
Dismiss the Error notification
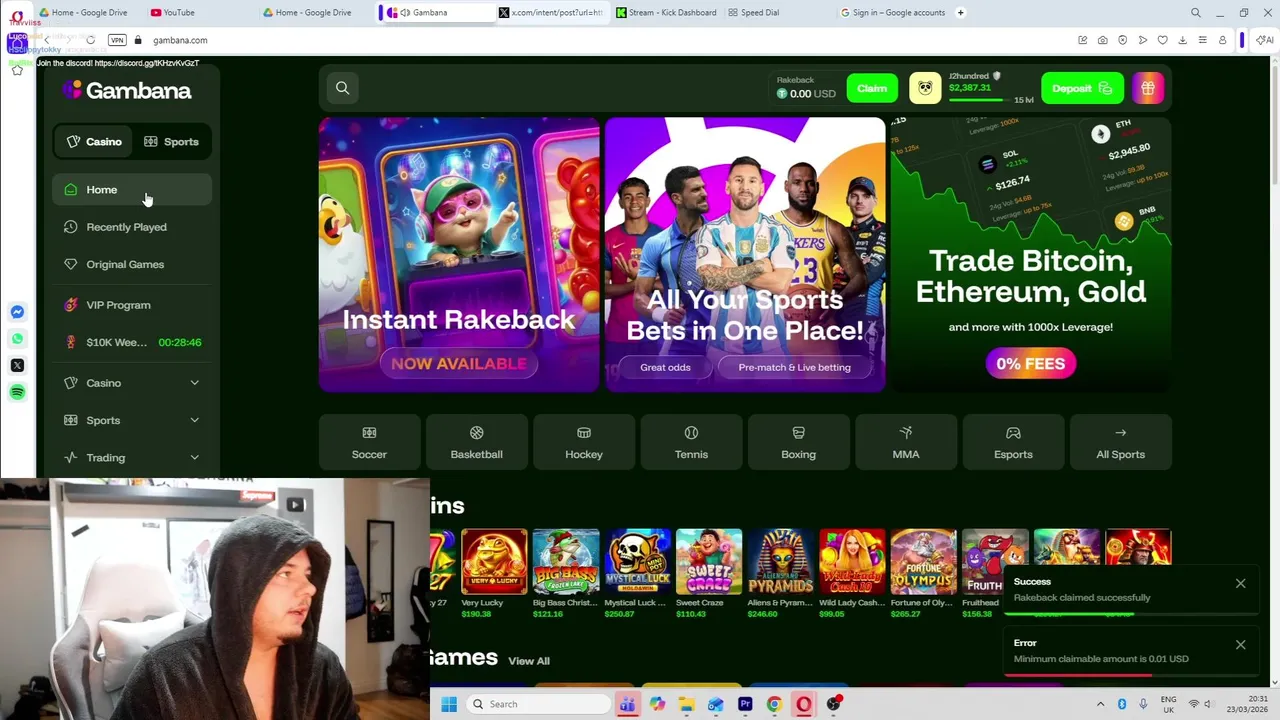pos(1240,645)
